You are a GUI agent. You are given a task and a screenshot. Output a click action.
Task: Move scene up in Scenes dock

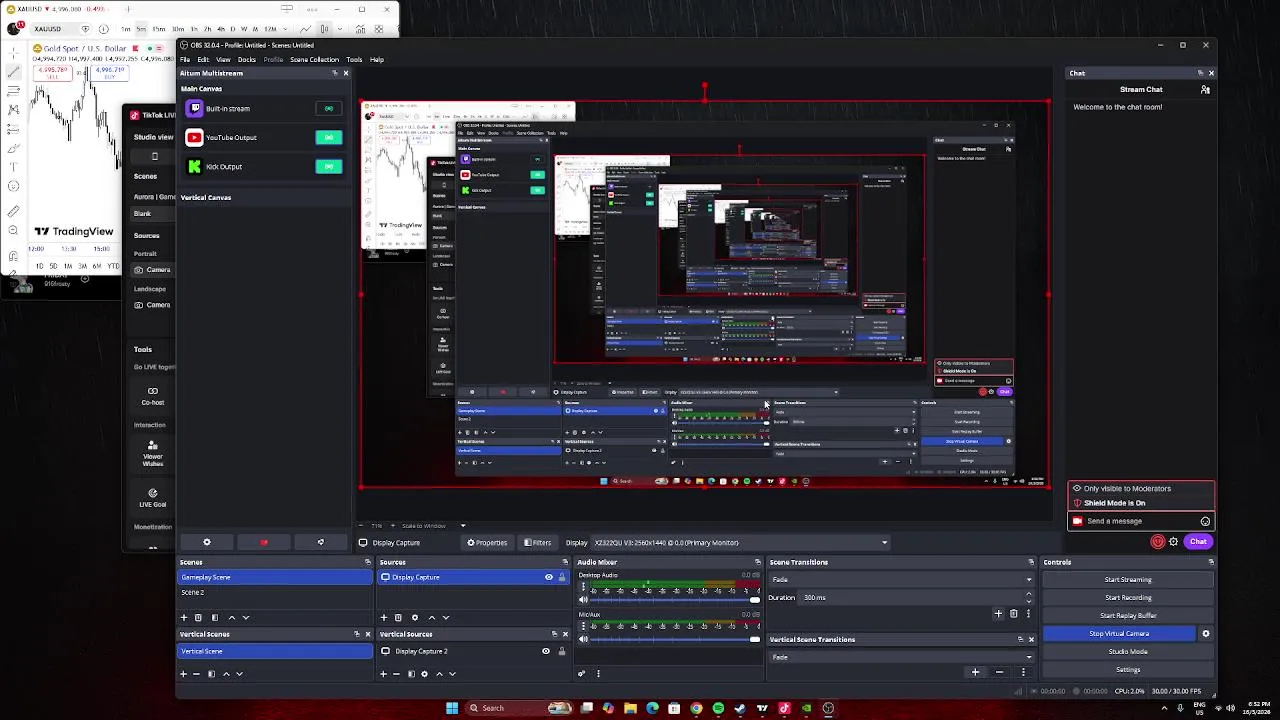(232, 617)
